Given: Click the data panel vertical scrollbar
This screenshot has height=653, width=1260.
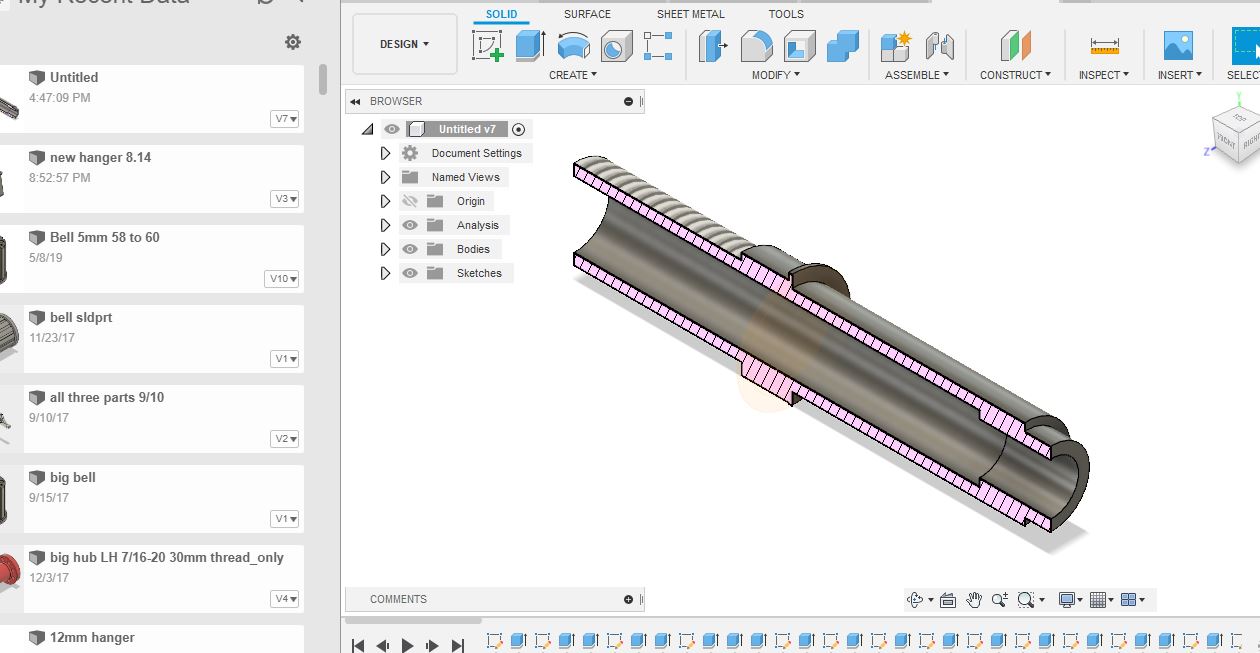Looking at the screenshot, I should pyautogui.click(x=323, y=78).
